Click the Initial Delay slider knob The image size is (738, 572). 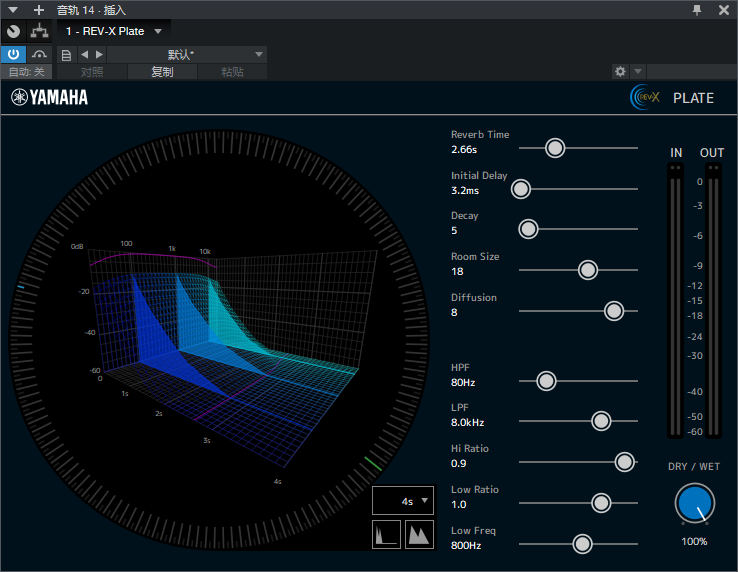[521, 189]
